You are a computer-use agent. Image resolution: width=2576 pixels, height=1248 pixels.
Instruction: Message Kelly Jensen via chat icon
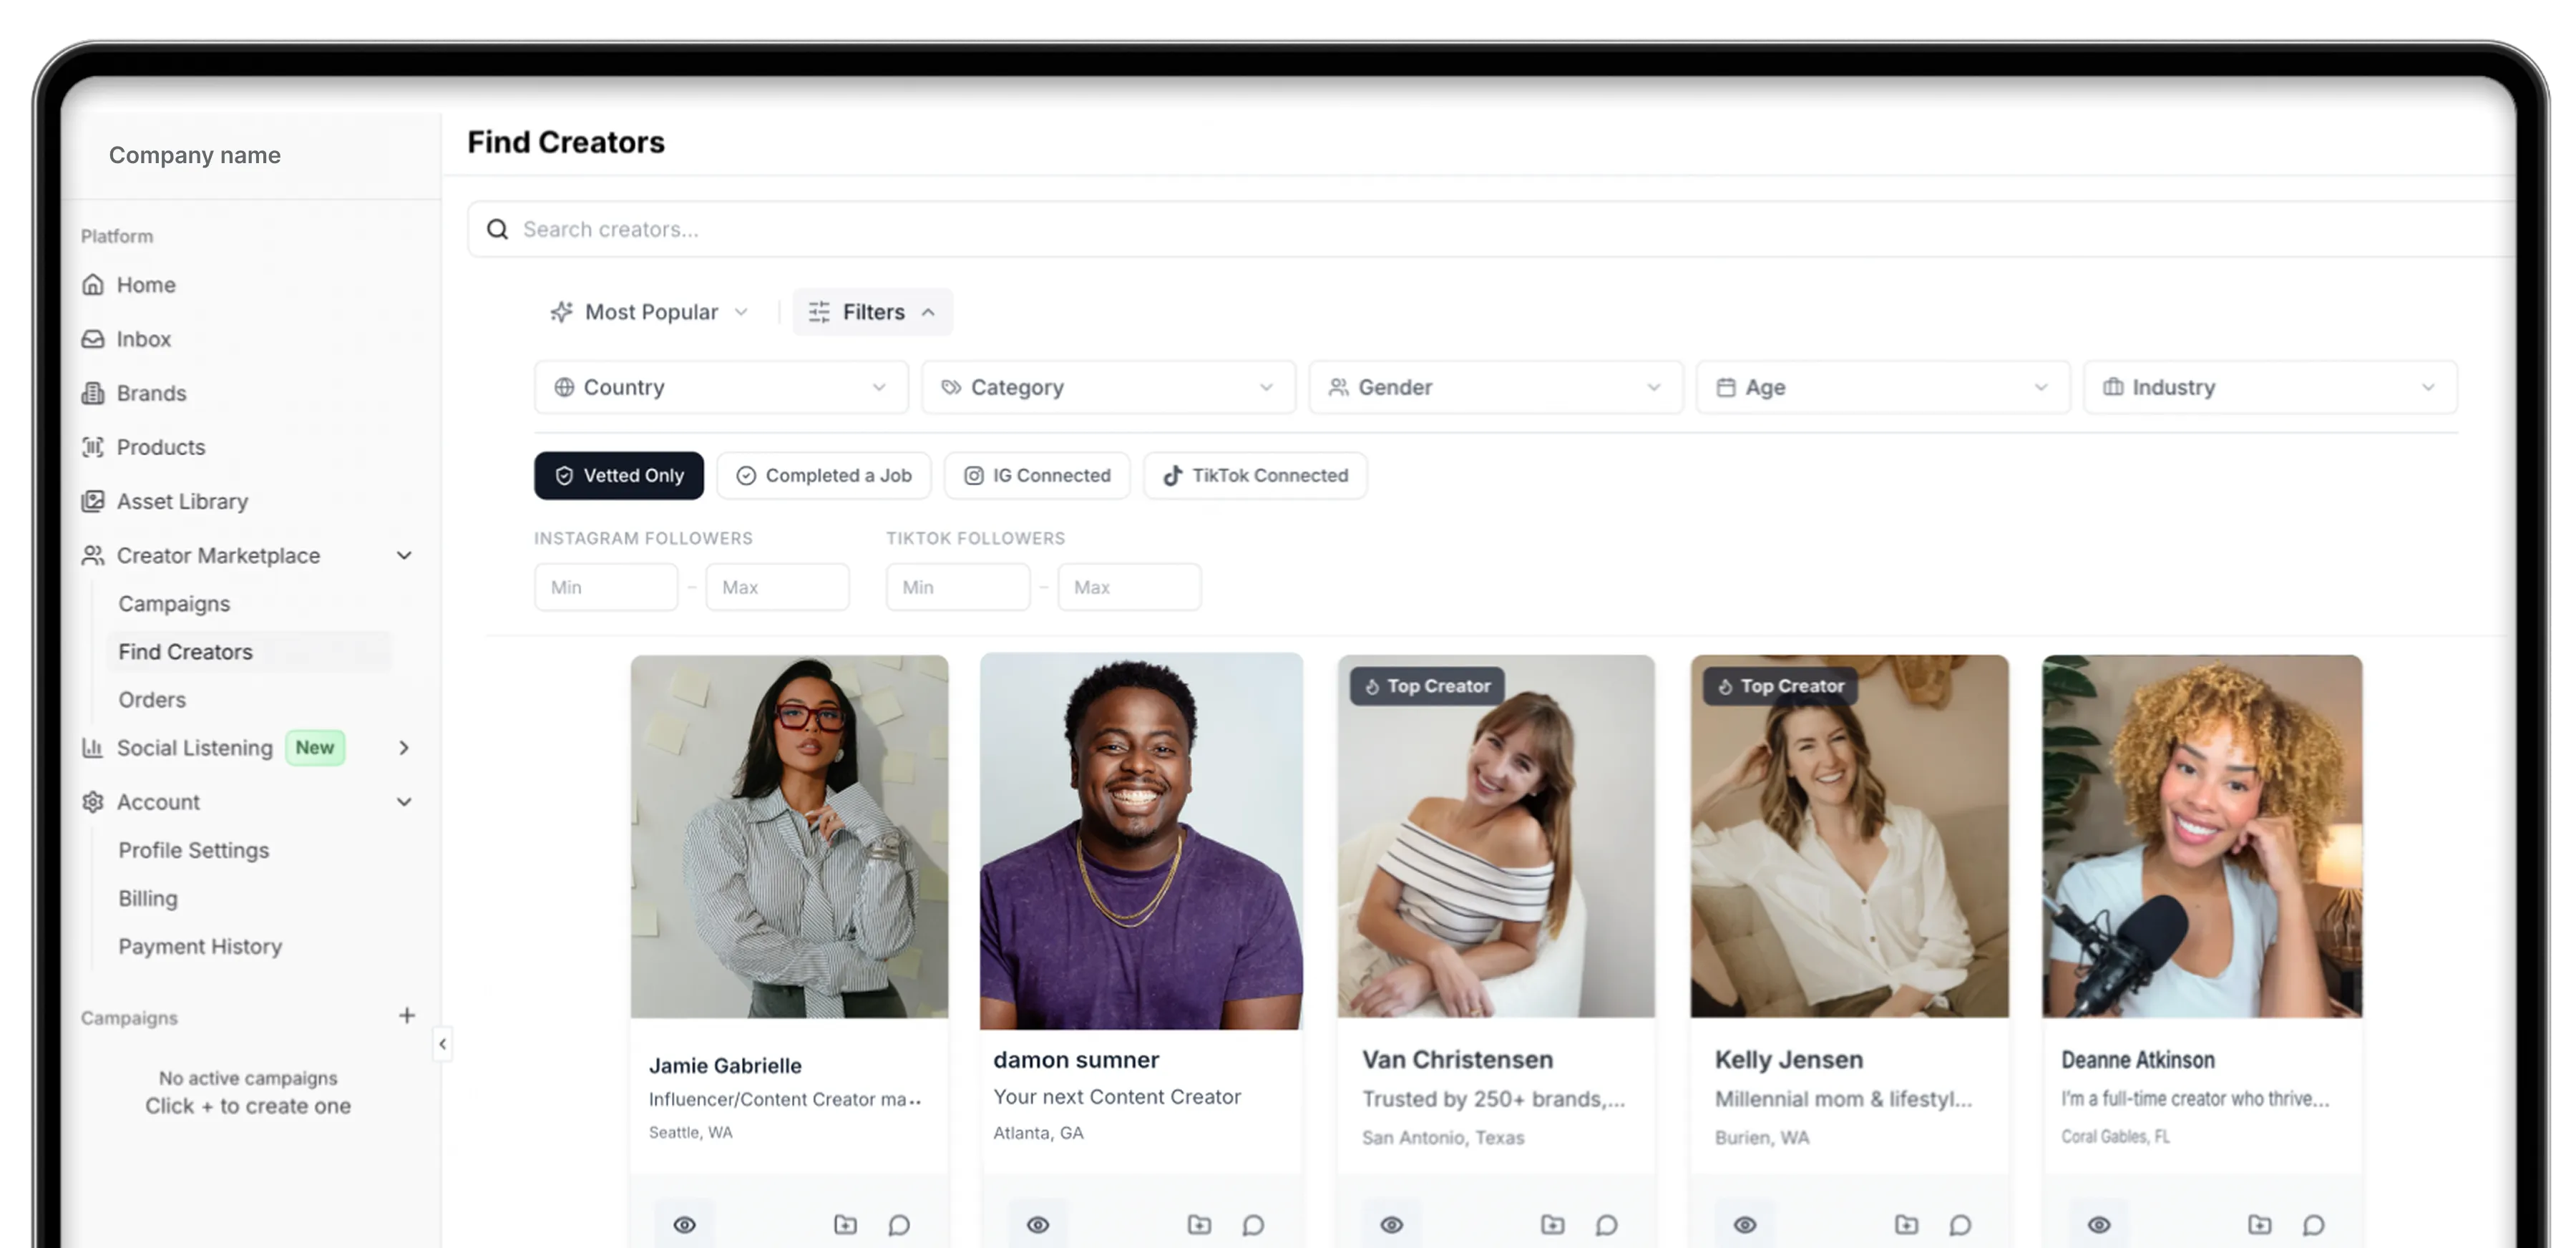1960,1225
